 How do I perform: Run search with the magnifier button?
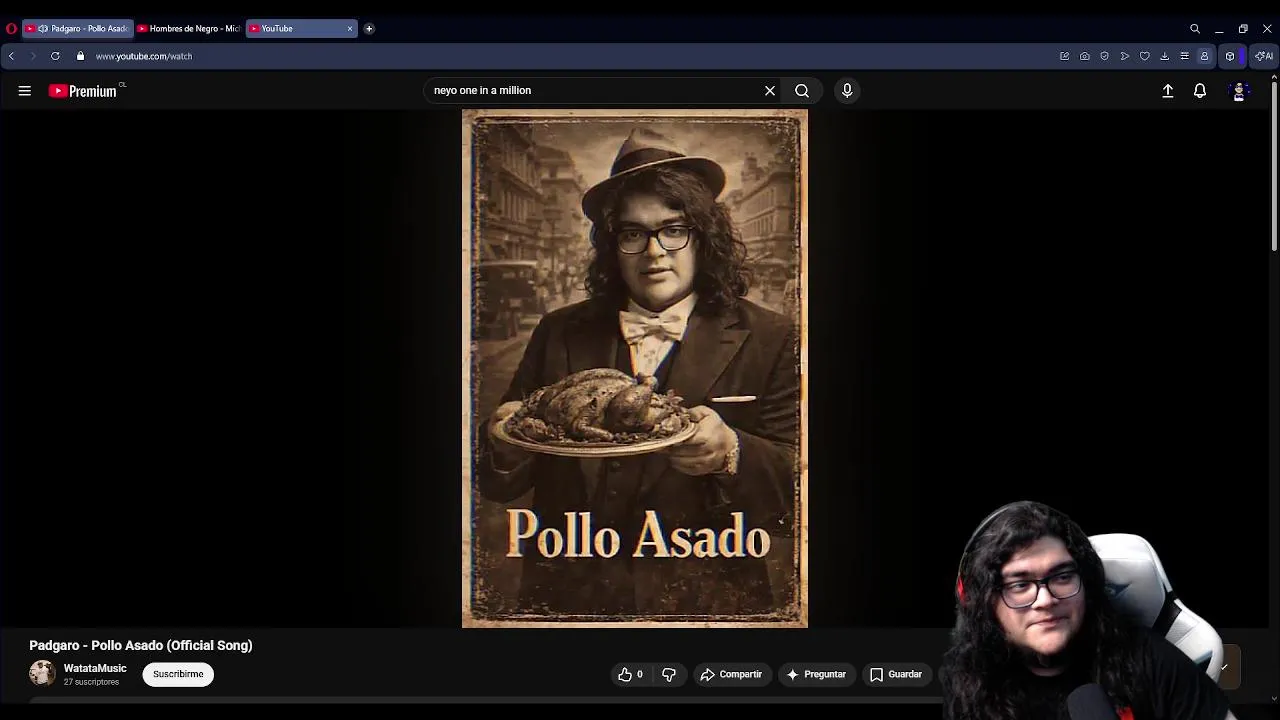coord(802,91)
